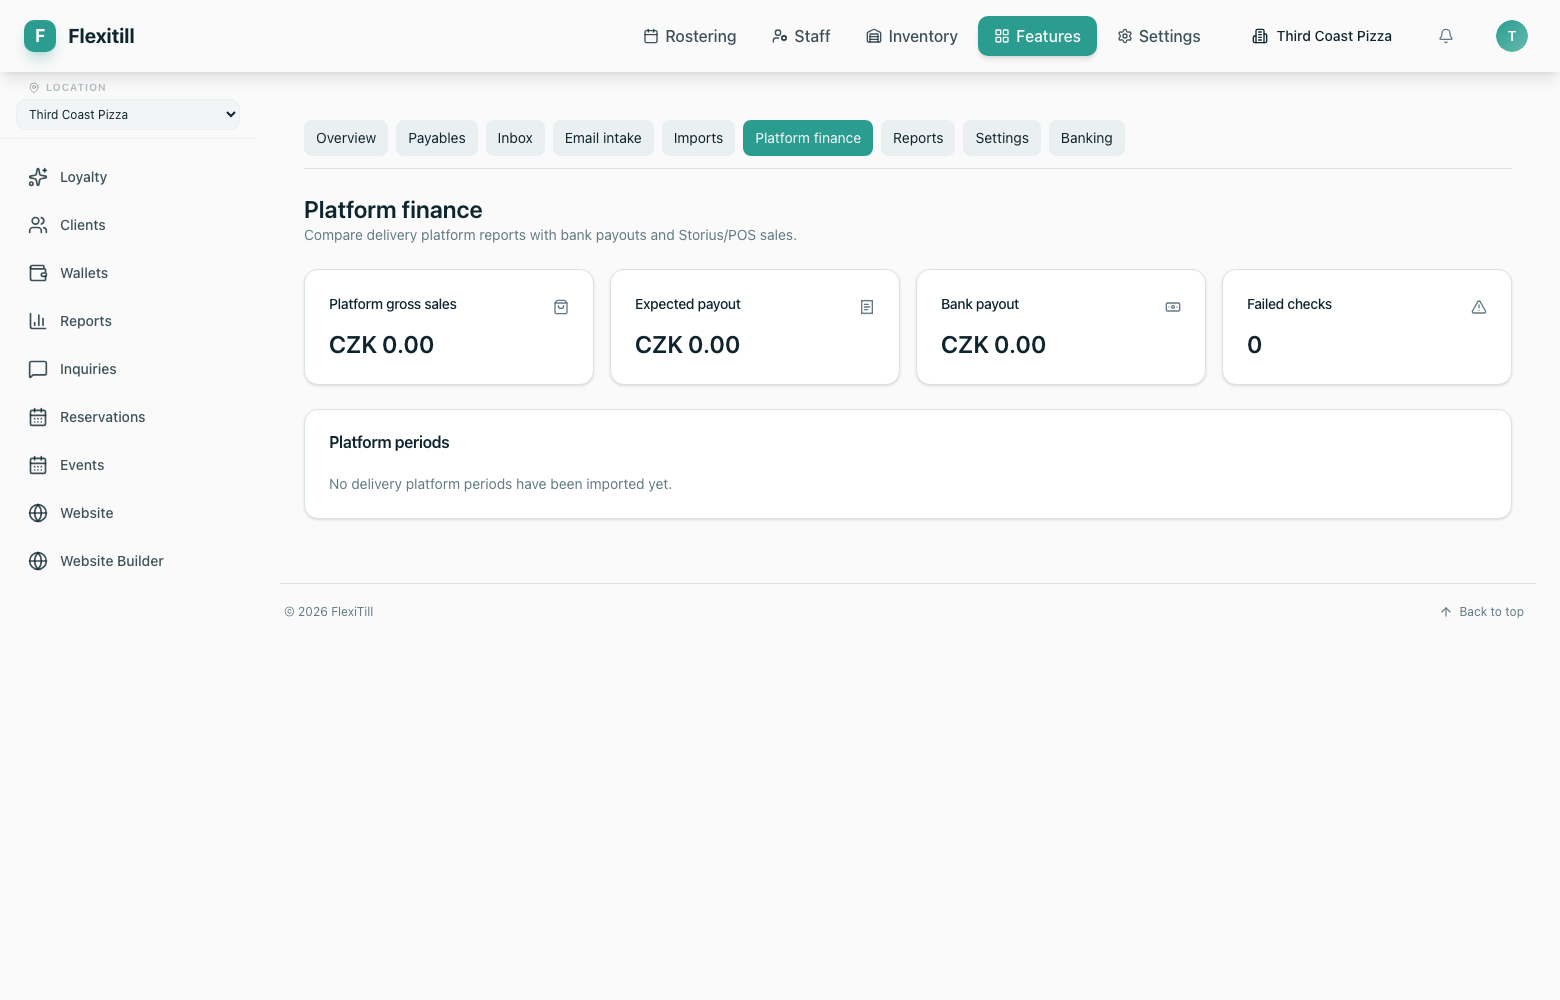This screenshot has height=1000, width=1560.
Task: Switch to the Payables tab
Action: [437, 138]
